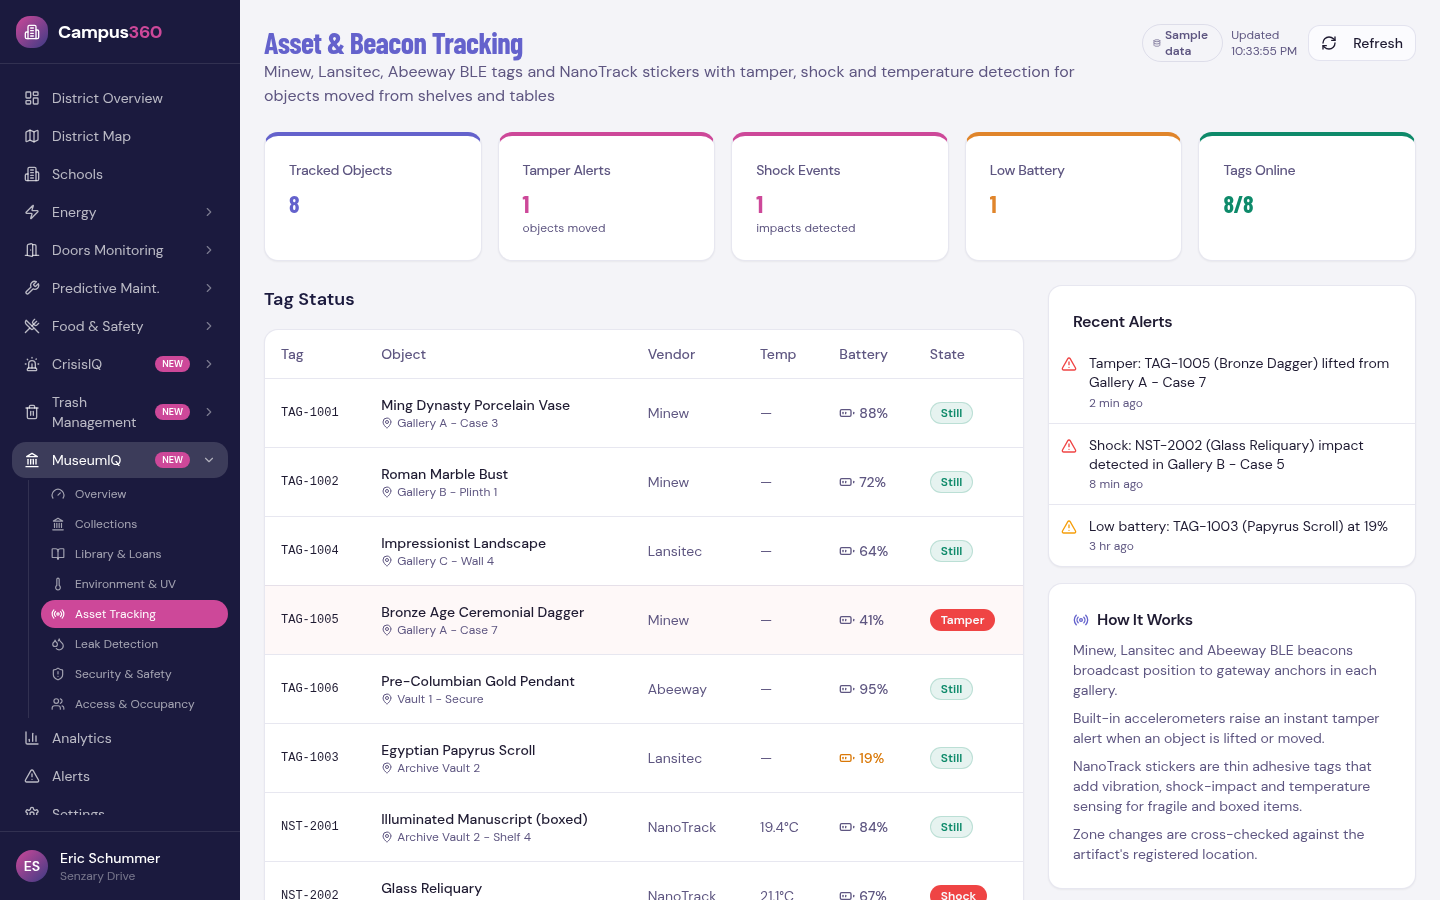The image size is (1440, 900).
Task: Click the 19.4°C temperature value
Action: pyautogui.click(x=779, y=827)
